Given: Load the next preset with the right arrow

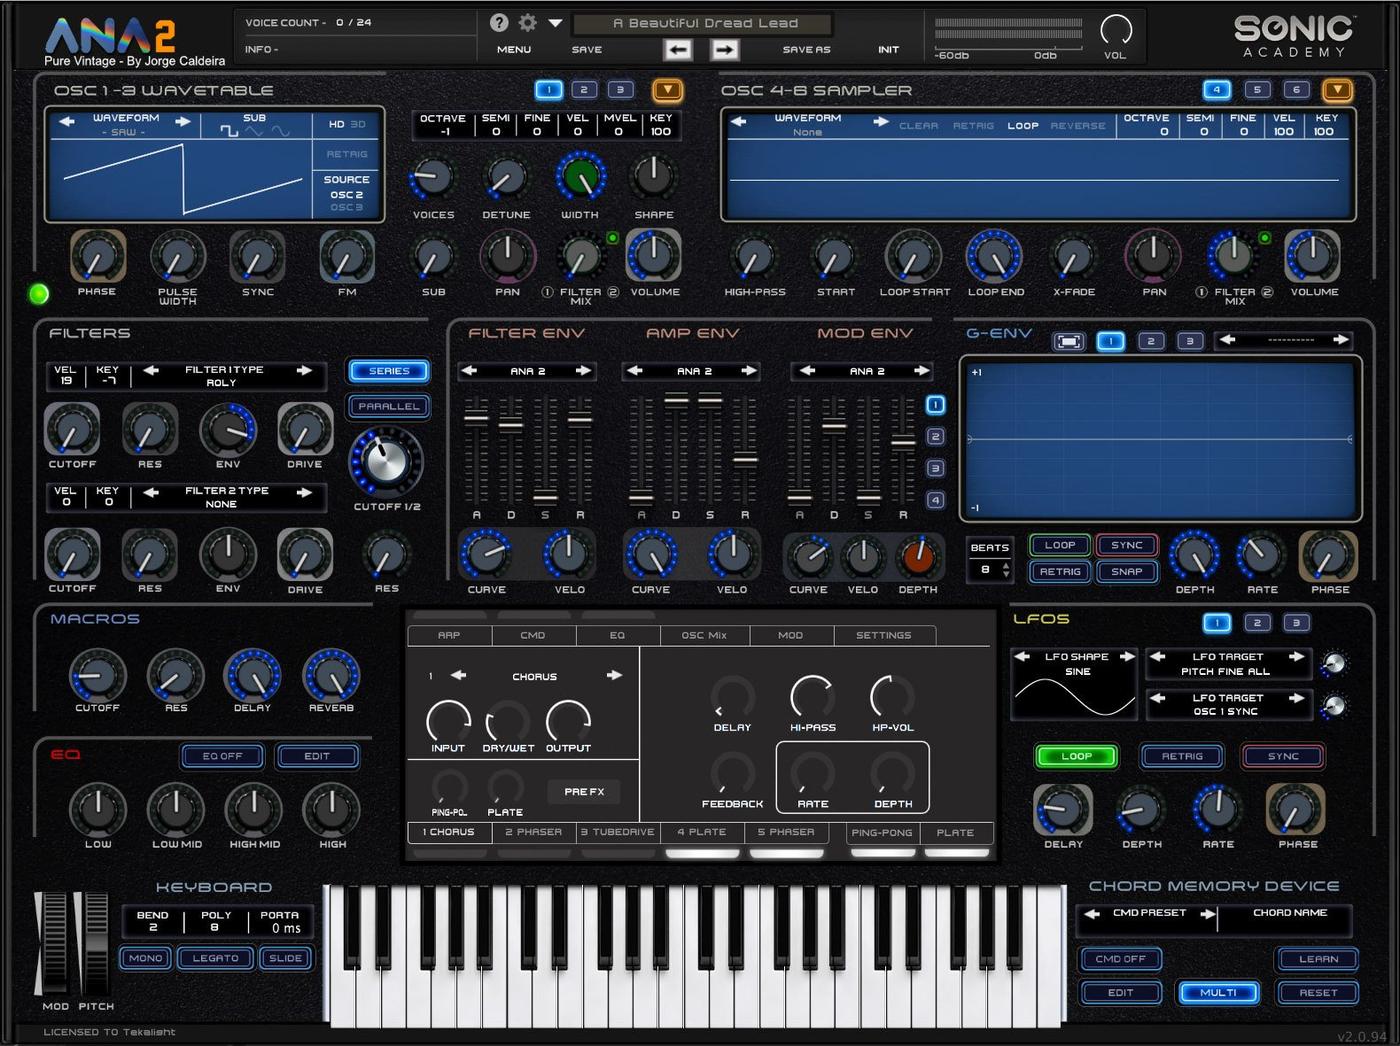Looking at the screenshot, I should click(725, 49).
